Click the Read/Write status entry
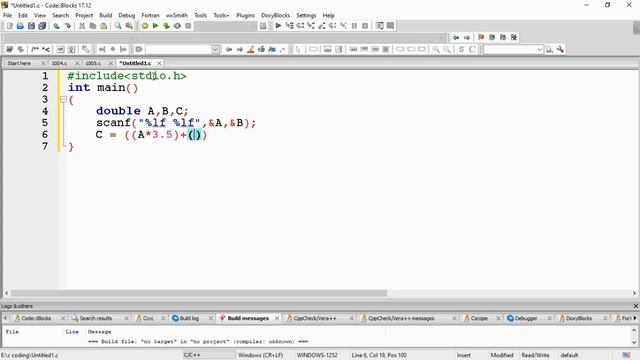This screenshot has width=640, height=360. point(535,355)
